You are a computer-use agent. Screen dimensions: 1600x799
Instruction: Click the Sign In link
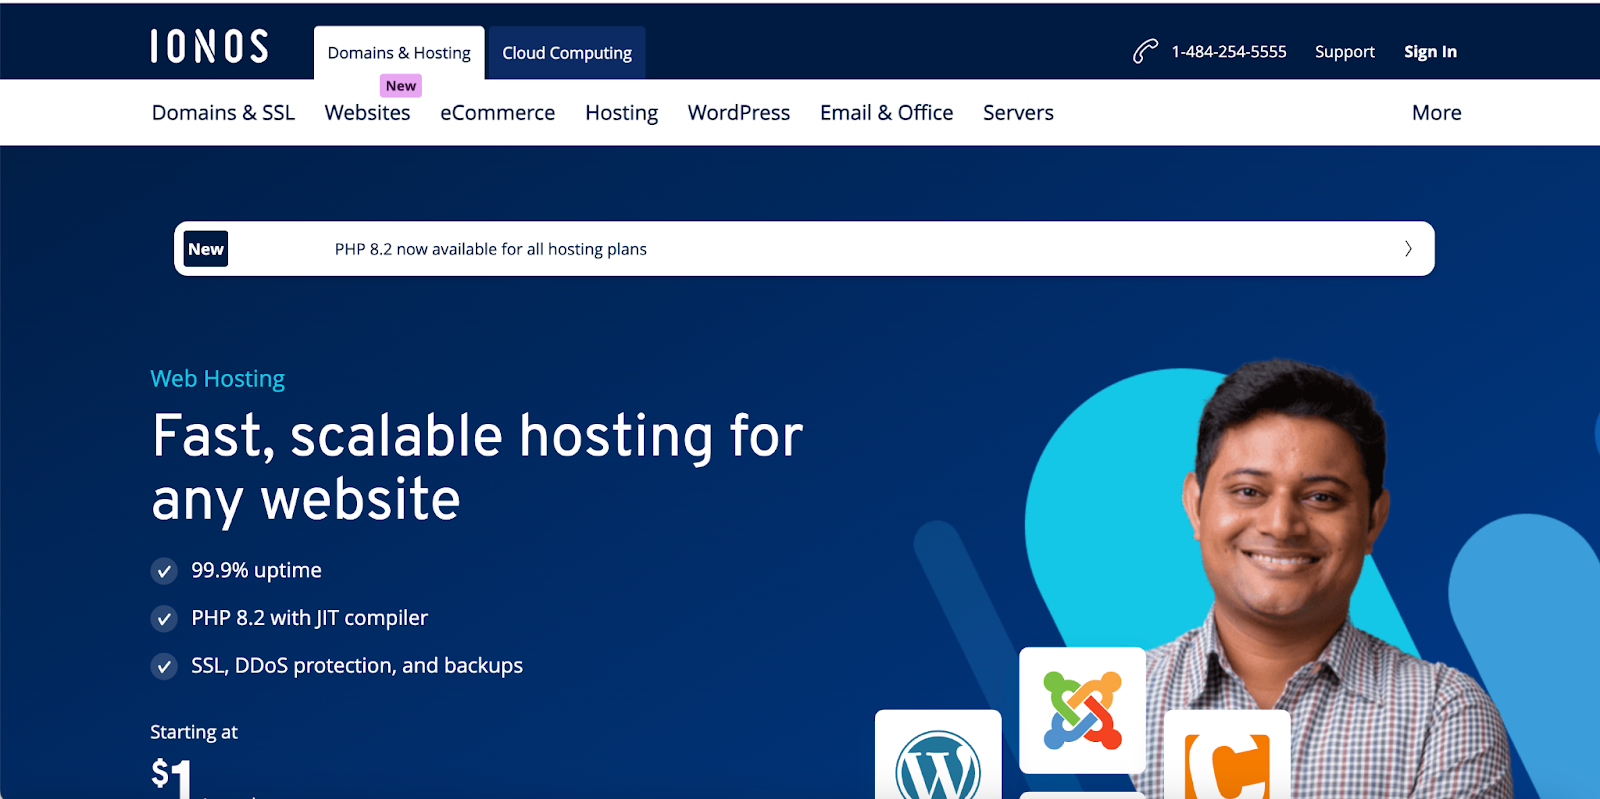(1430, 52)
